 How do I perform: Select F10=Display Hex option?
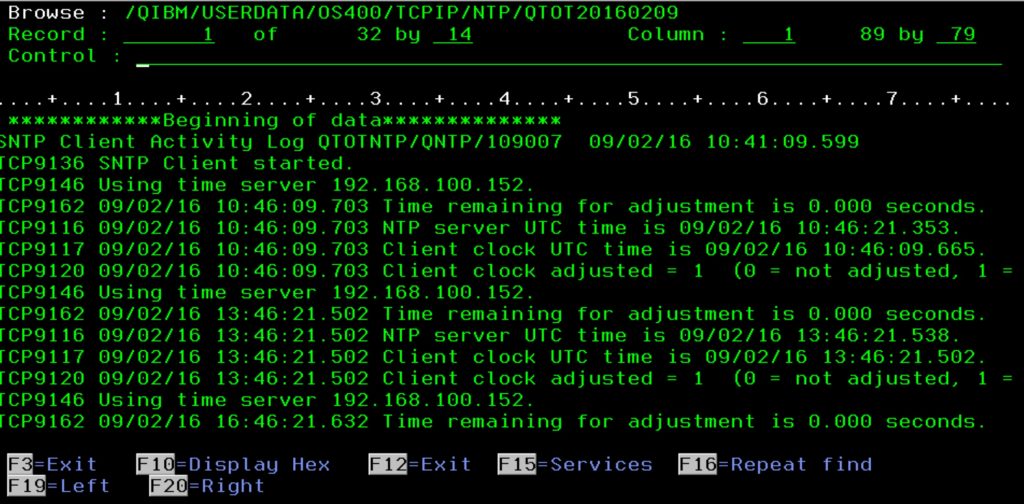[246, 464]
